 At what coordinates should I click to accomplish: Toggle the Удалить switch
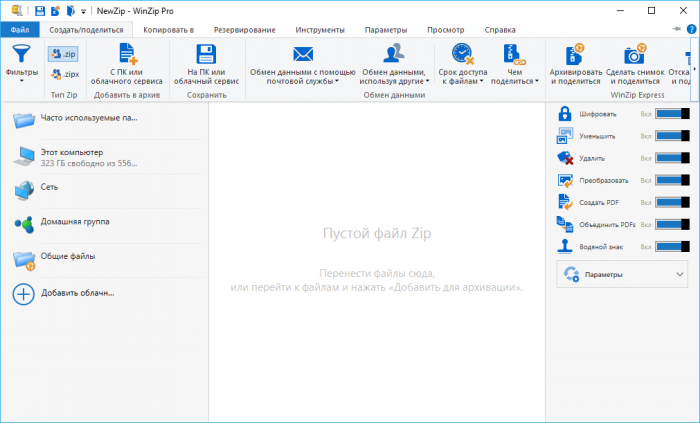(672, 158)
